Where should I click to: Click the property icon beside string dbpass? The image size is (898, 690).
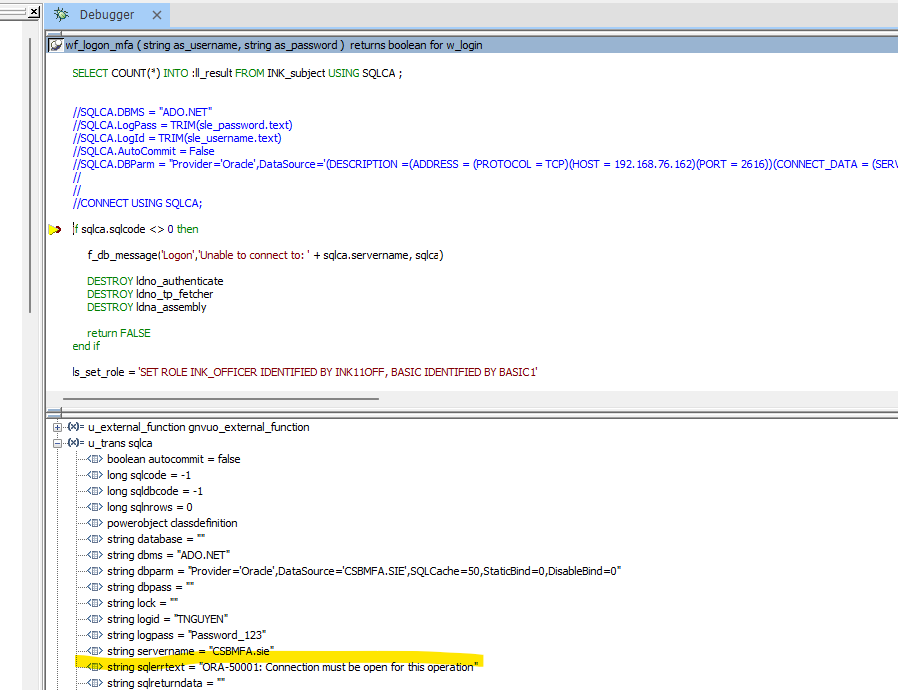click(95, 588)
